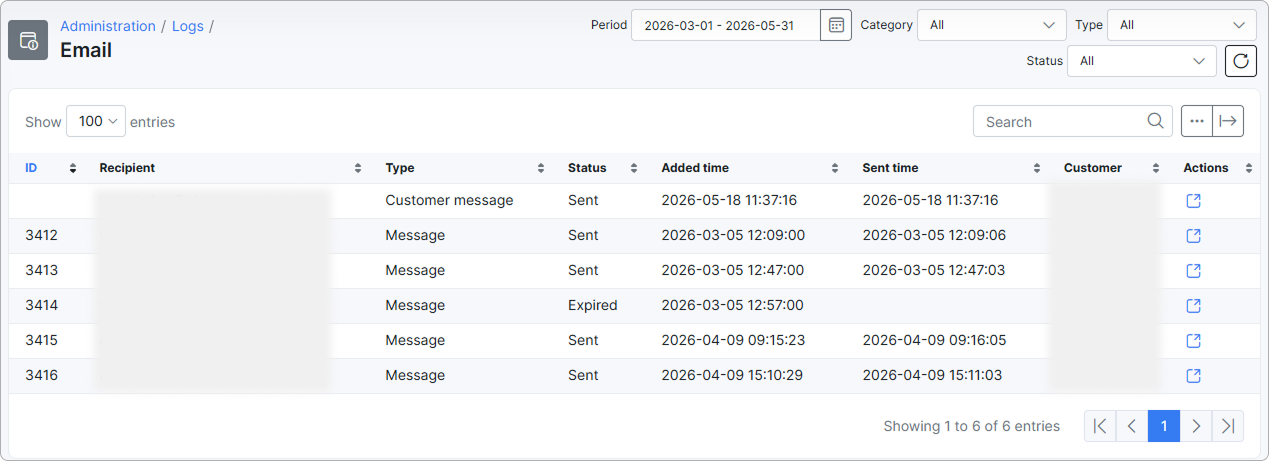The width and height of the screenshot is (1269, 461).
Task: Open the period calendar picker icon
Action: click(836, 25)
